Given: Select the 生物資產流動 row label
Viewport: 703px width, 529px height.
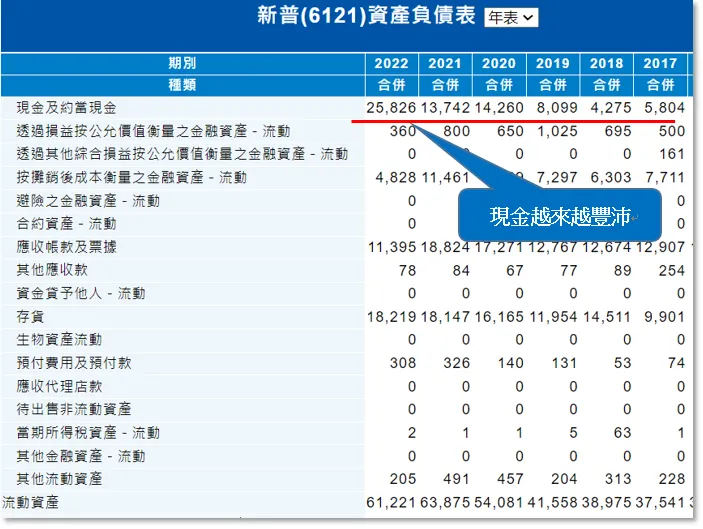Looking at the screenshot, I should click(59, 340).
